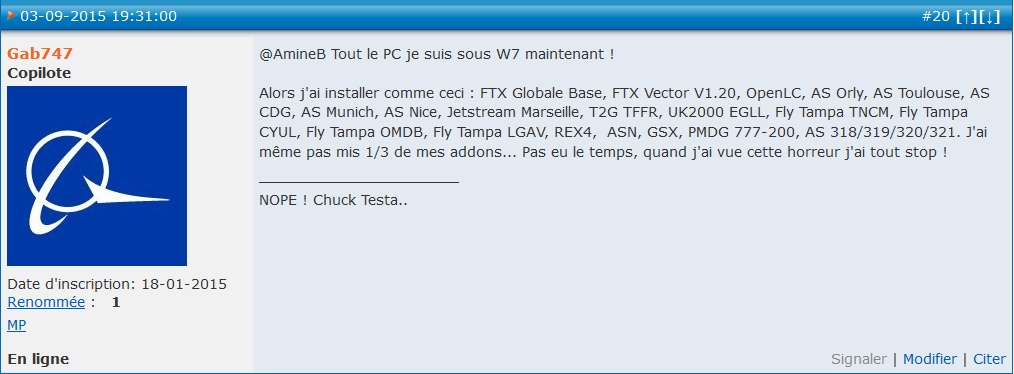Click the Copilote rank label

pos(39,74)
